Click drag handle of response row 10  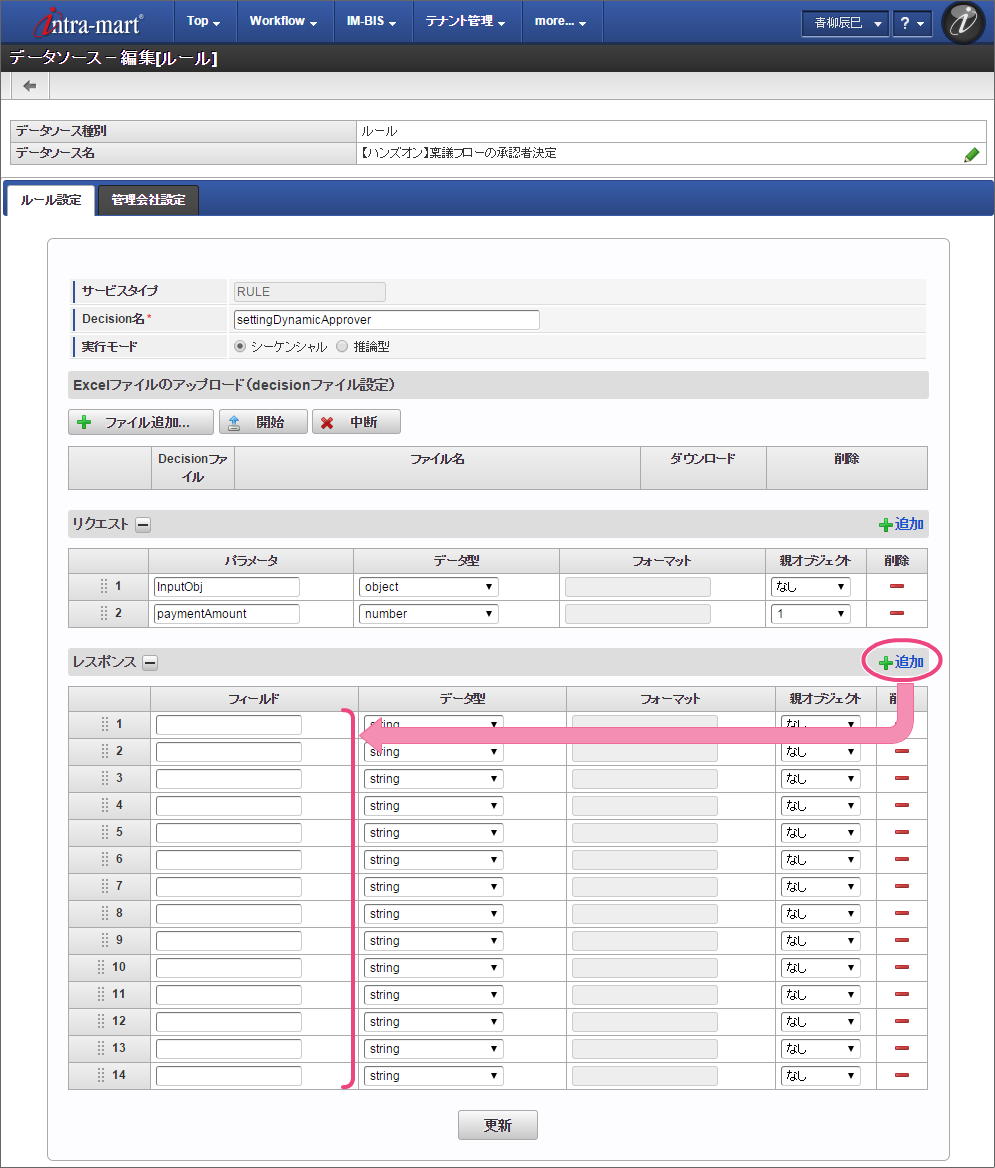click(x=101, y=967)
